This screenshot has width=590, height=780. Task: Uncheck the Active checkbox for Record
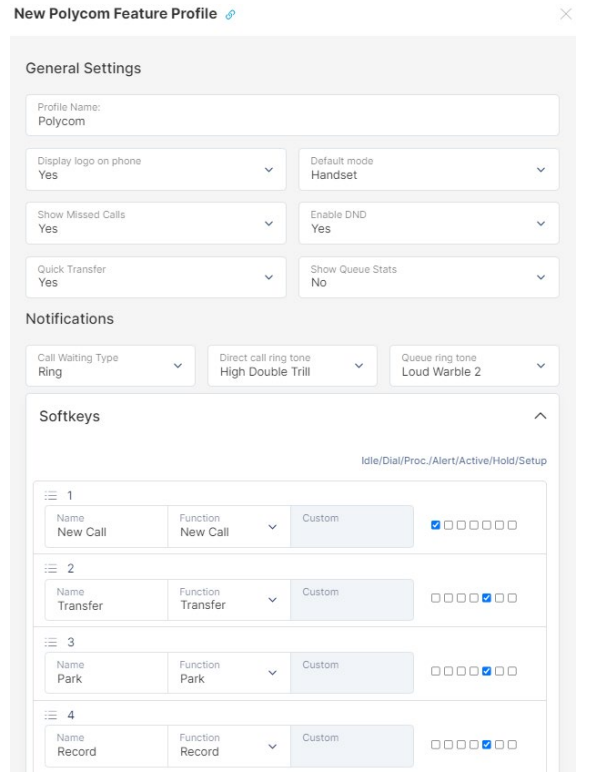click(487, 745)
